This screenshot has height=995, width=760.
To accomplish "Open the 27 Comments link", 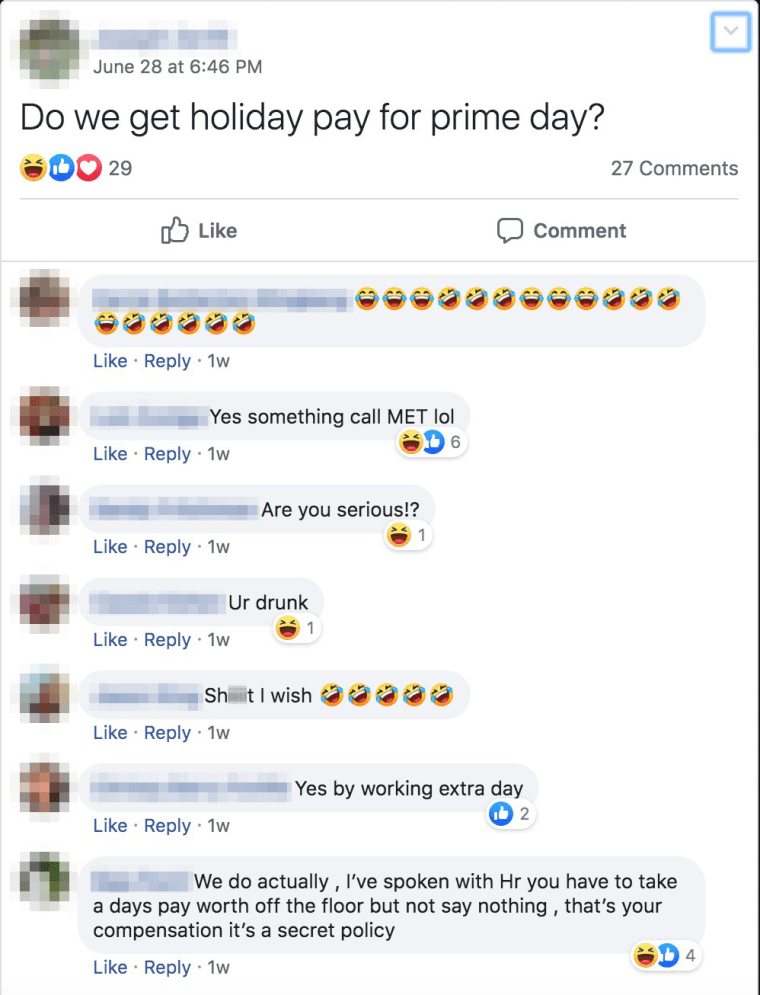I will pos(674,168).
